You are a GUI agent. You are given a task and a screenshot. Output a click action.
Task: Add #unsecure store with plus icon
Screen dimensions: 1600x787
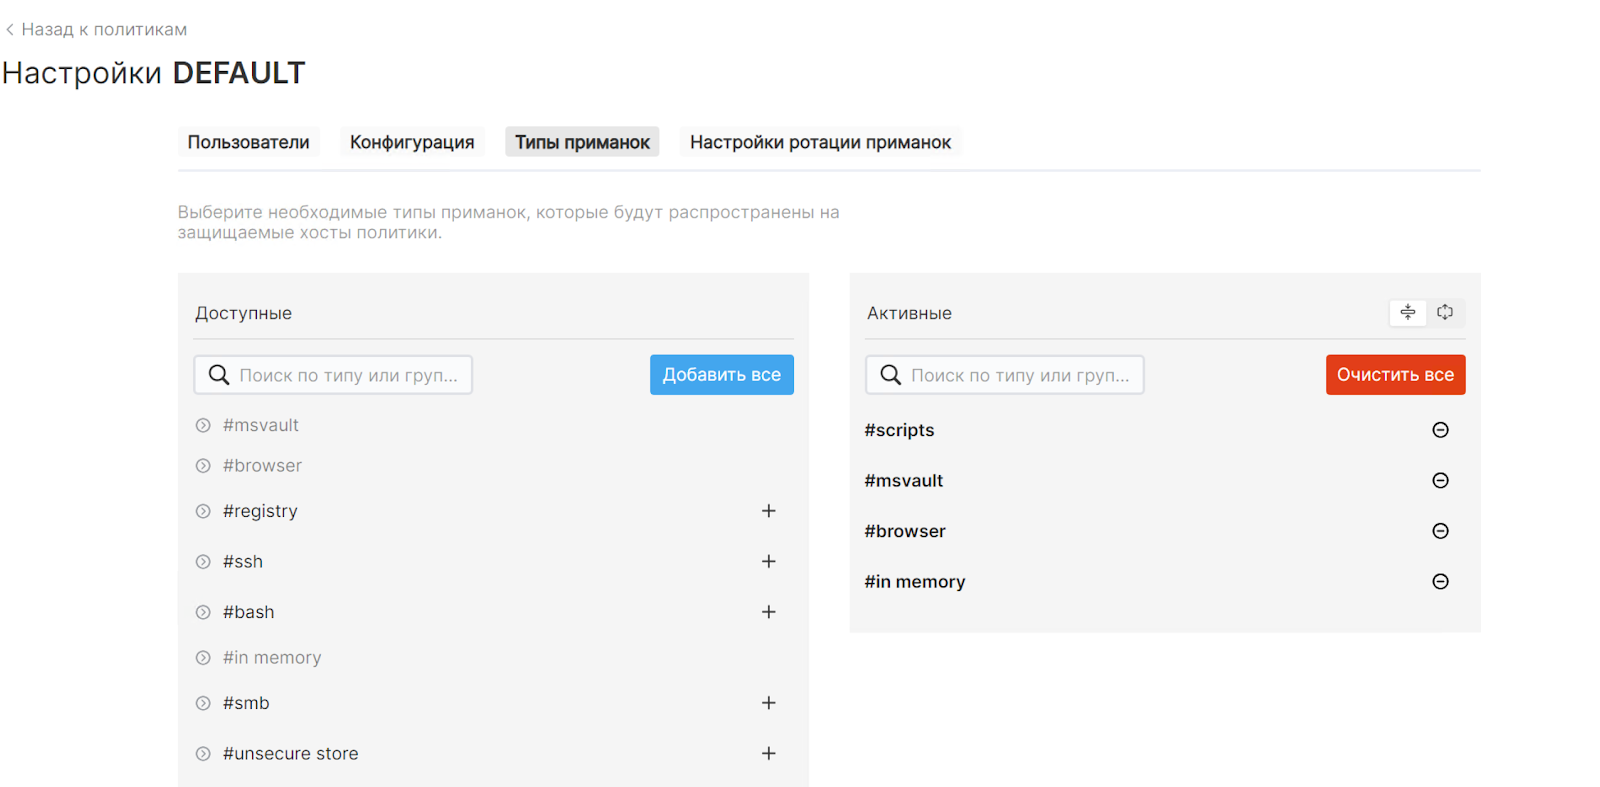[768, 753]
